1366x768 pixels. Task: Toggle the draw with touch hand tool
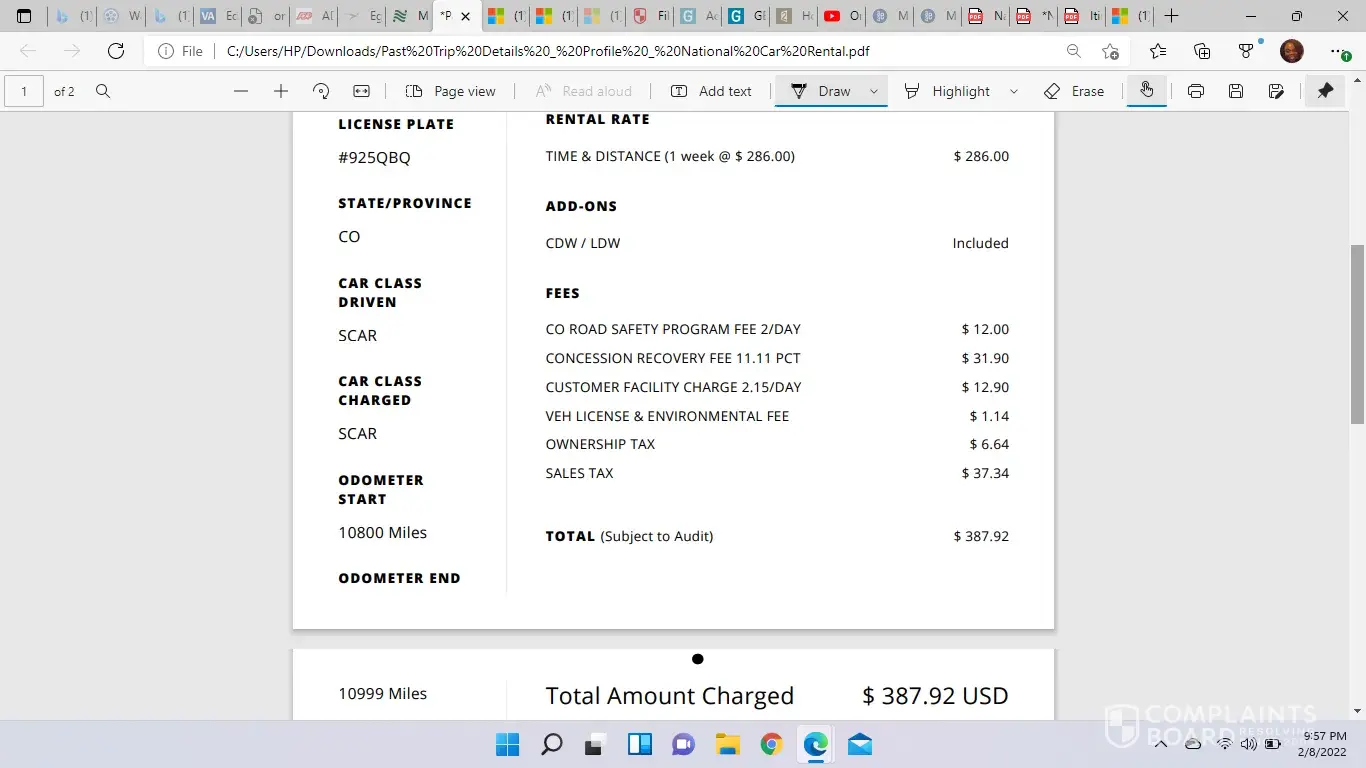click(1146, 91)
